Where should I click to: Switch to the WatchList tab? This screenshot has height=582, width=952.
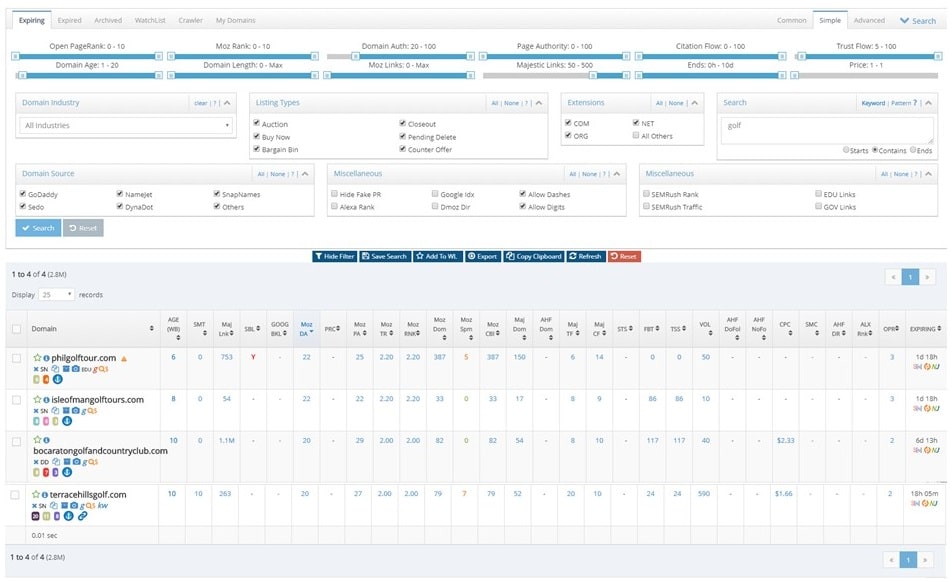(x=150, y=20)
